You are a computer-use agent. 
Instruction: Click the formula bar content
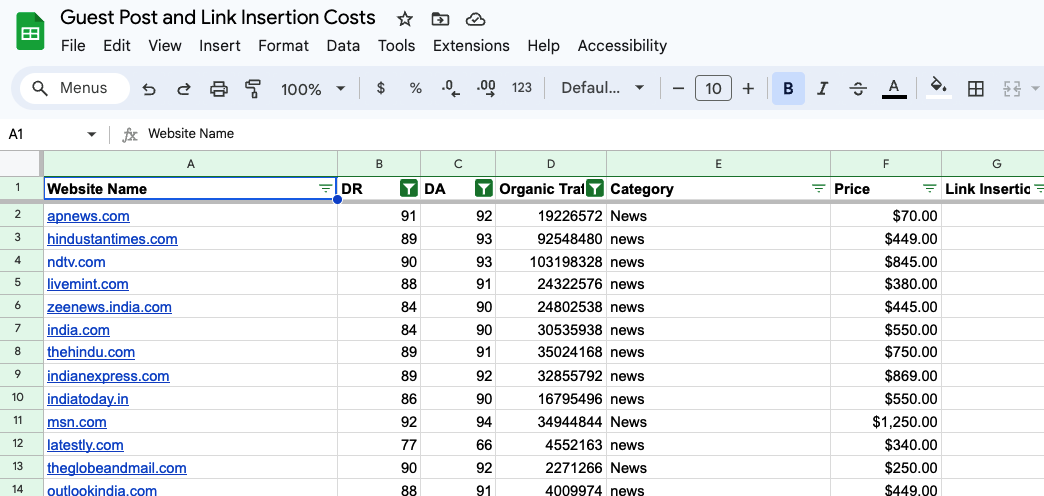[191, 134]
